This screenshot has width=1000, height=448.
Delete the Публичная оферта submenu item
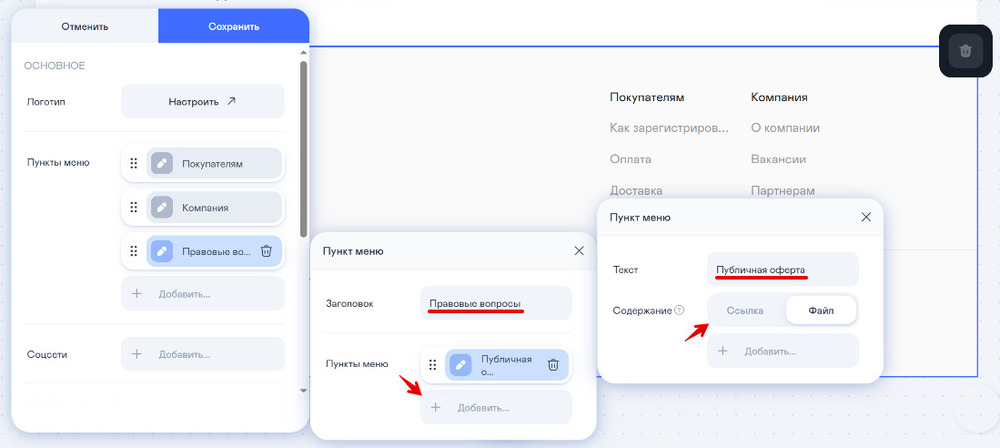click(553, 365)
